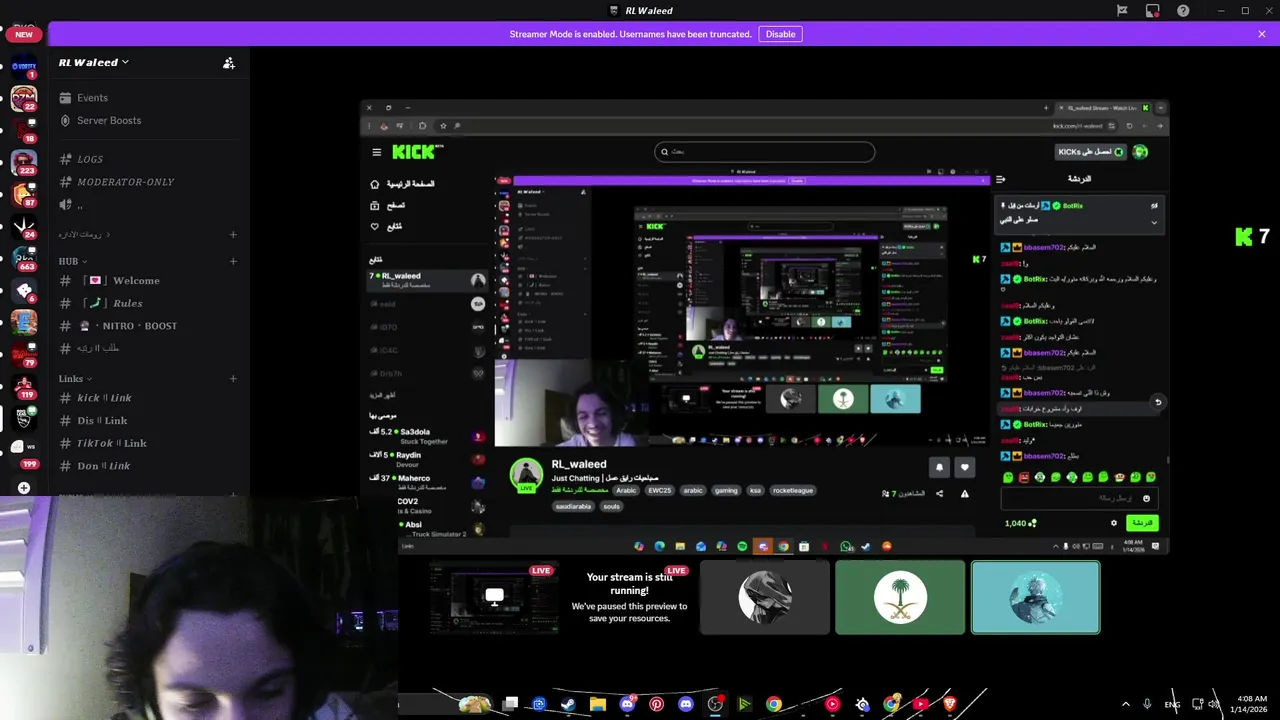The image size is (1280, 720).
Task: Open Kick hamburger menu in shared stream
Action: pyautogui.click(x=376, y=152)
